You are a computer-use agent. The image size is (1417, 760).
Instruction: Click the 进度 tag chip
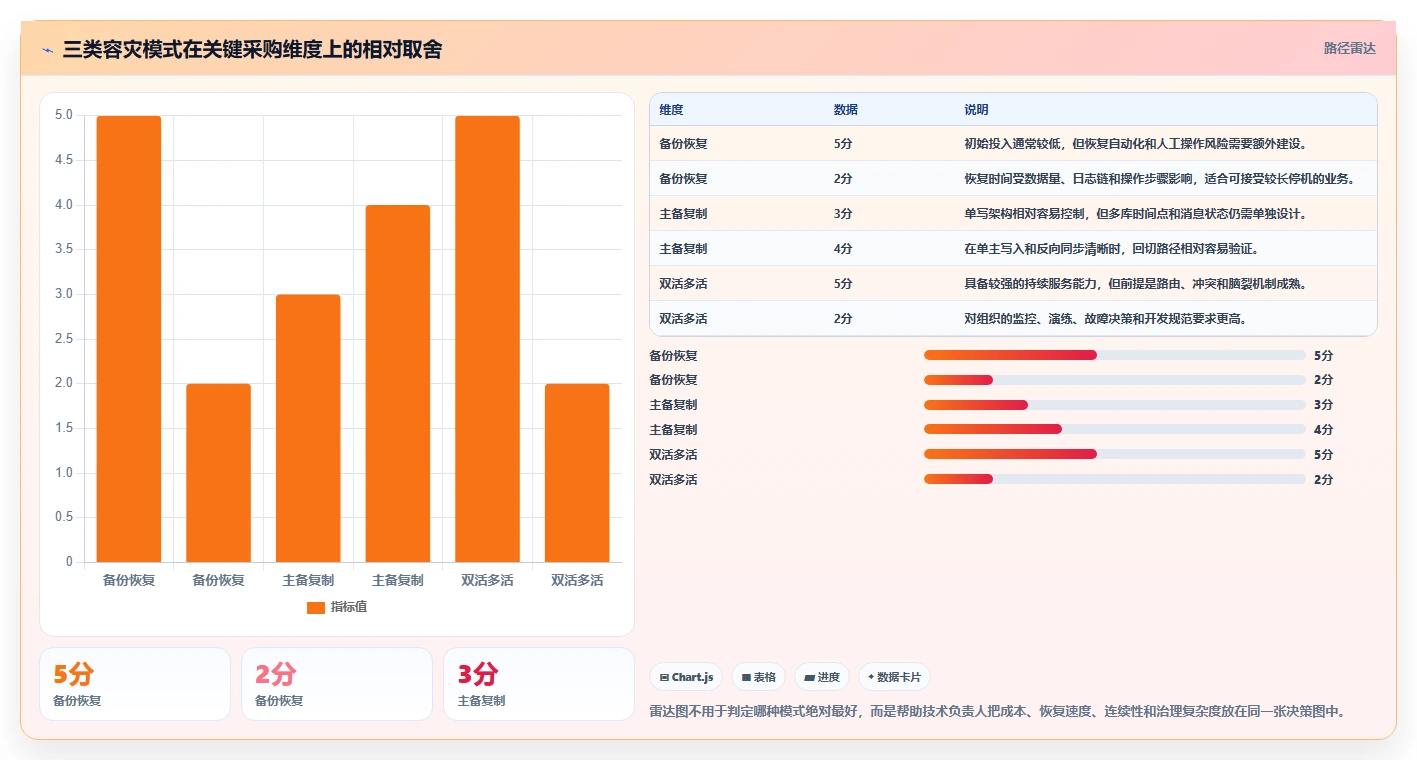coord(822,677)
